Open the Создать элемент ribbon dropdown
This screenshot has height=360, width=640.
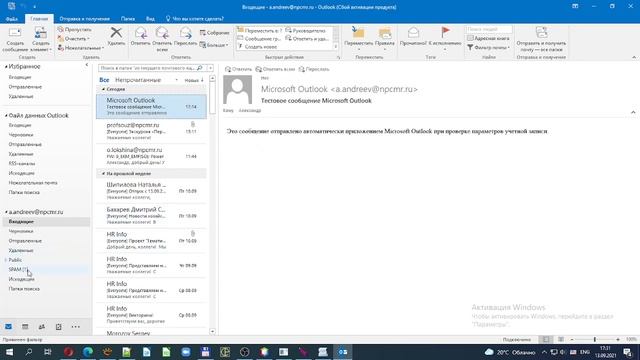pyautogui.click(x=41, y=40)
